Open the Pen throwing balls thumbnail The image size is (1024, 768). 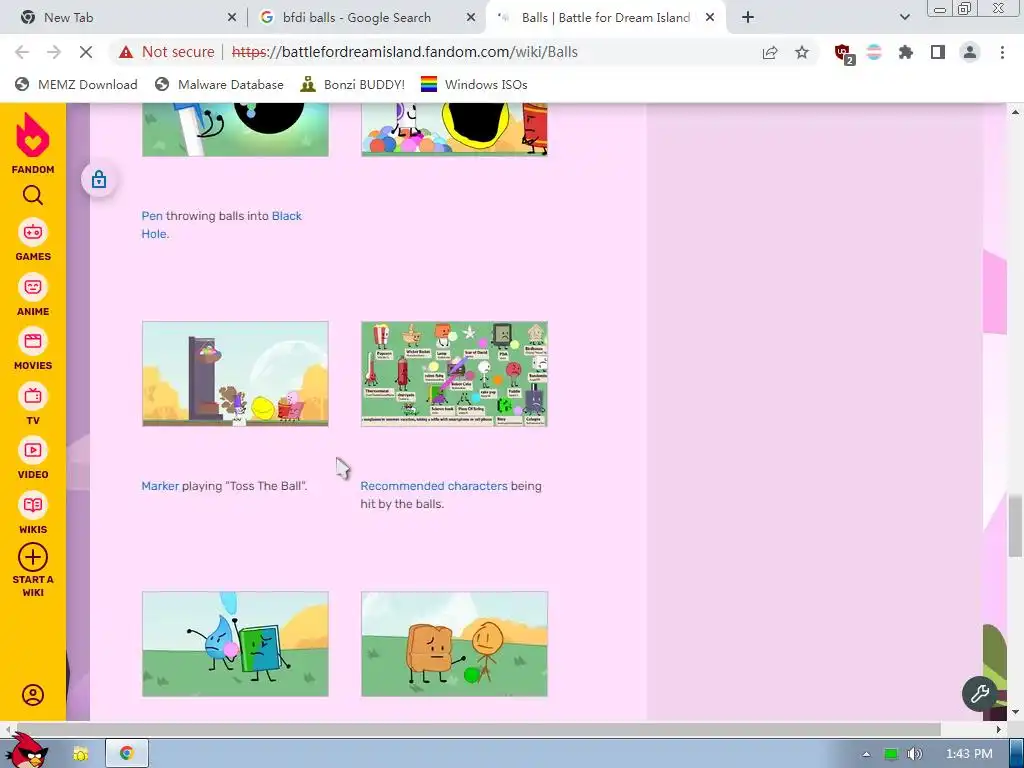pos(235,129)
